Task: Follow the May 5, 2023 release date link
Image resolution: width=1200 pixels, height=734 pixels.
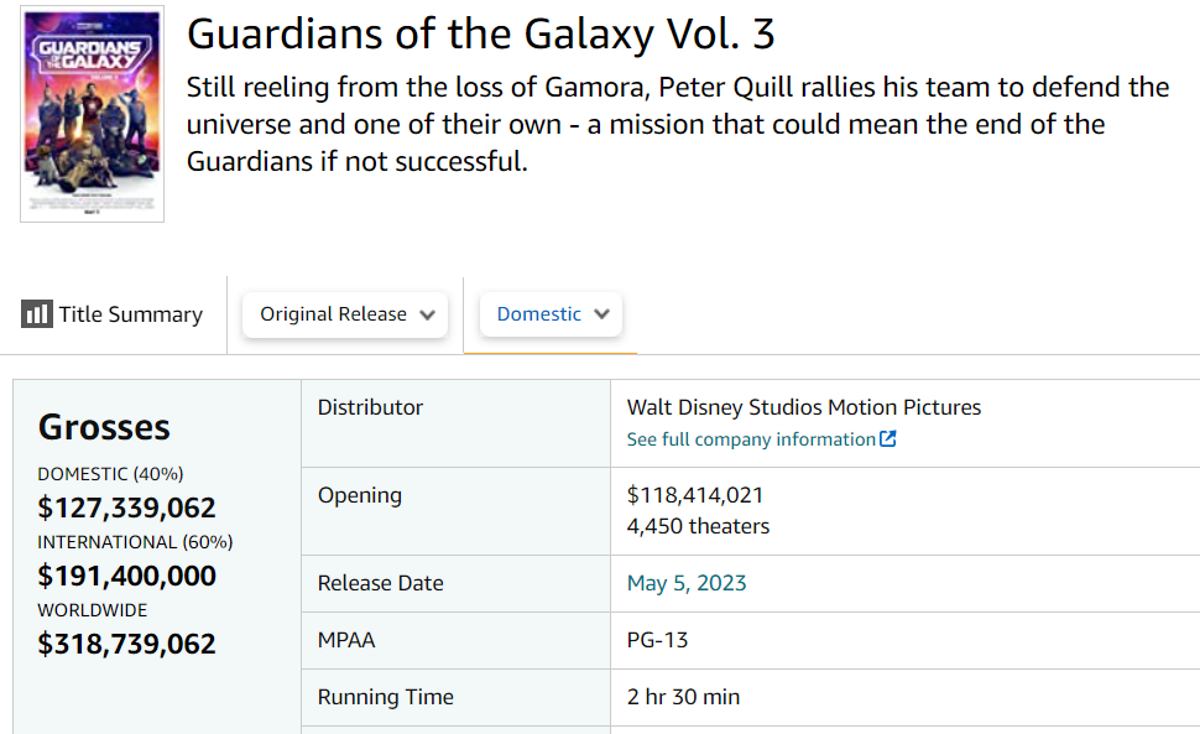Action: pyautogui.click(x=687, y=583)
